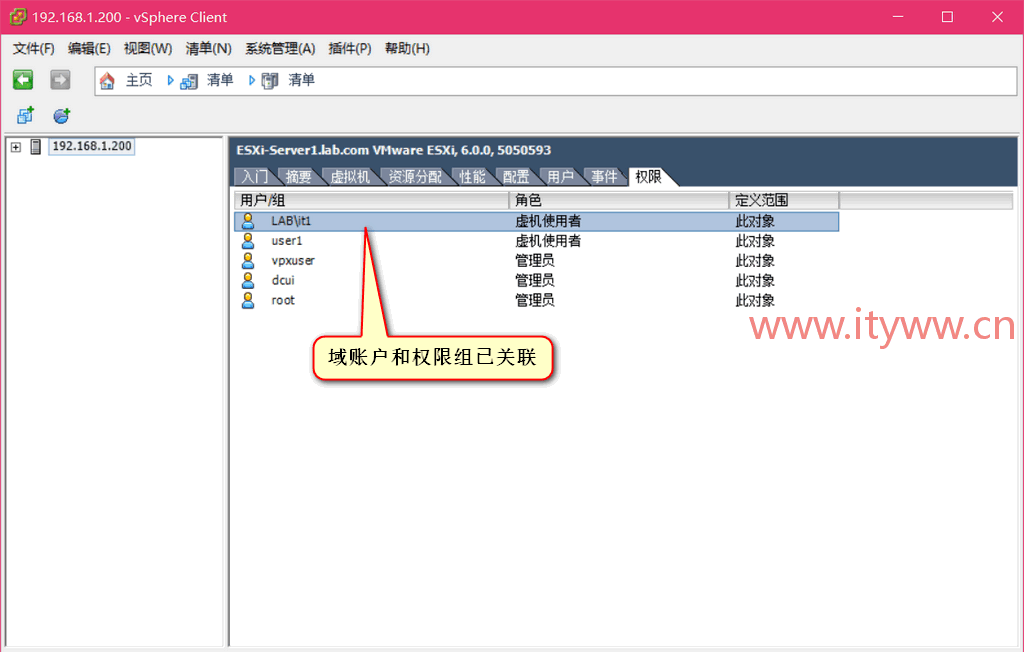Sort by 用户/组 column header
Screen dimensions: 1024x652
click(371, 200)
